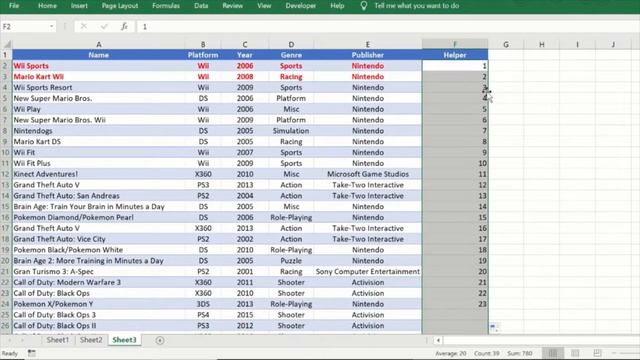Select row 12 header
Viewport: 640px width, 360px height.
(x=6, y=174)
